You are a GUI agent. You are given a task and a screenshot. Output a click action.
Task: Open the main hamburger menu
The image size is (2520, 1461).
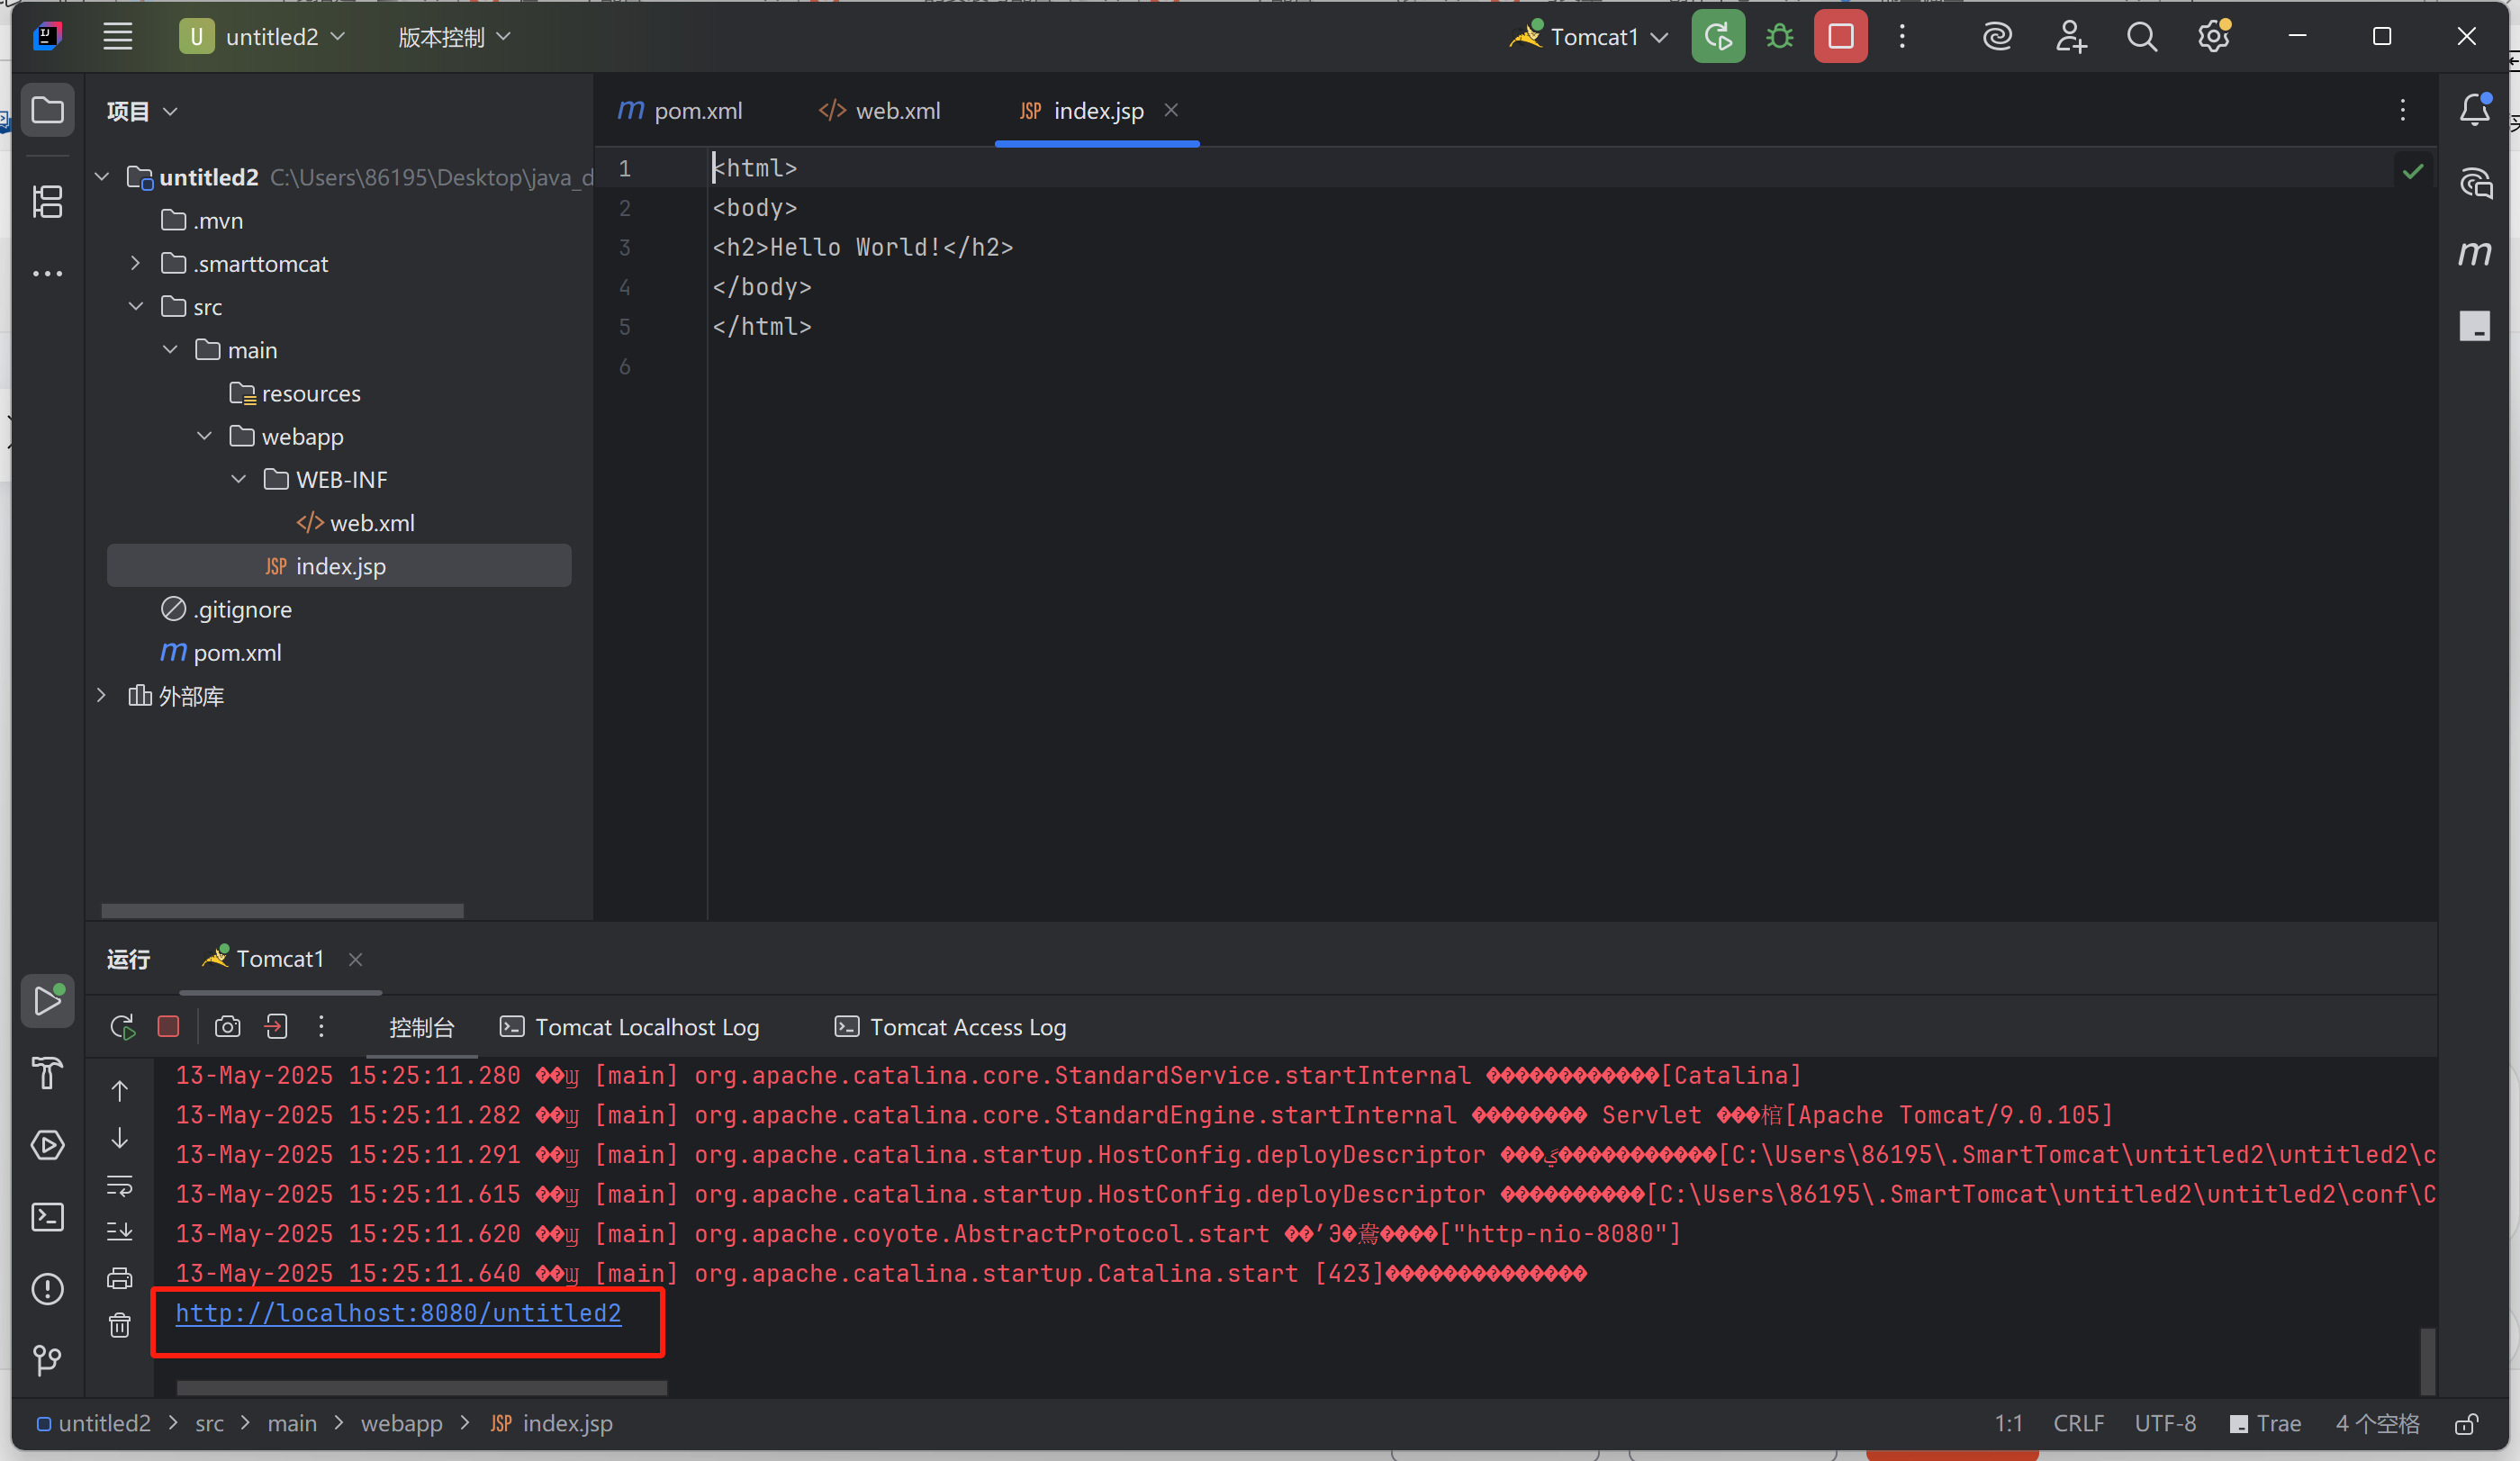[x=118, y=37]
